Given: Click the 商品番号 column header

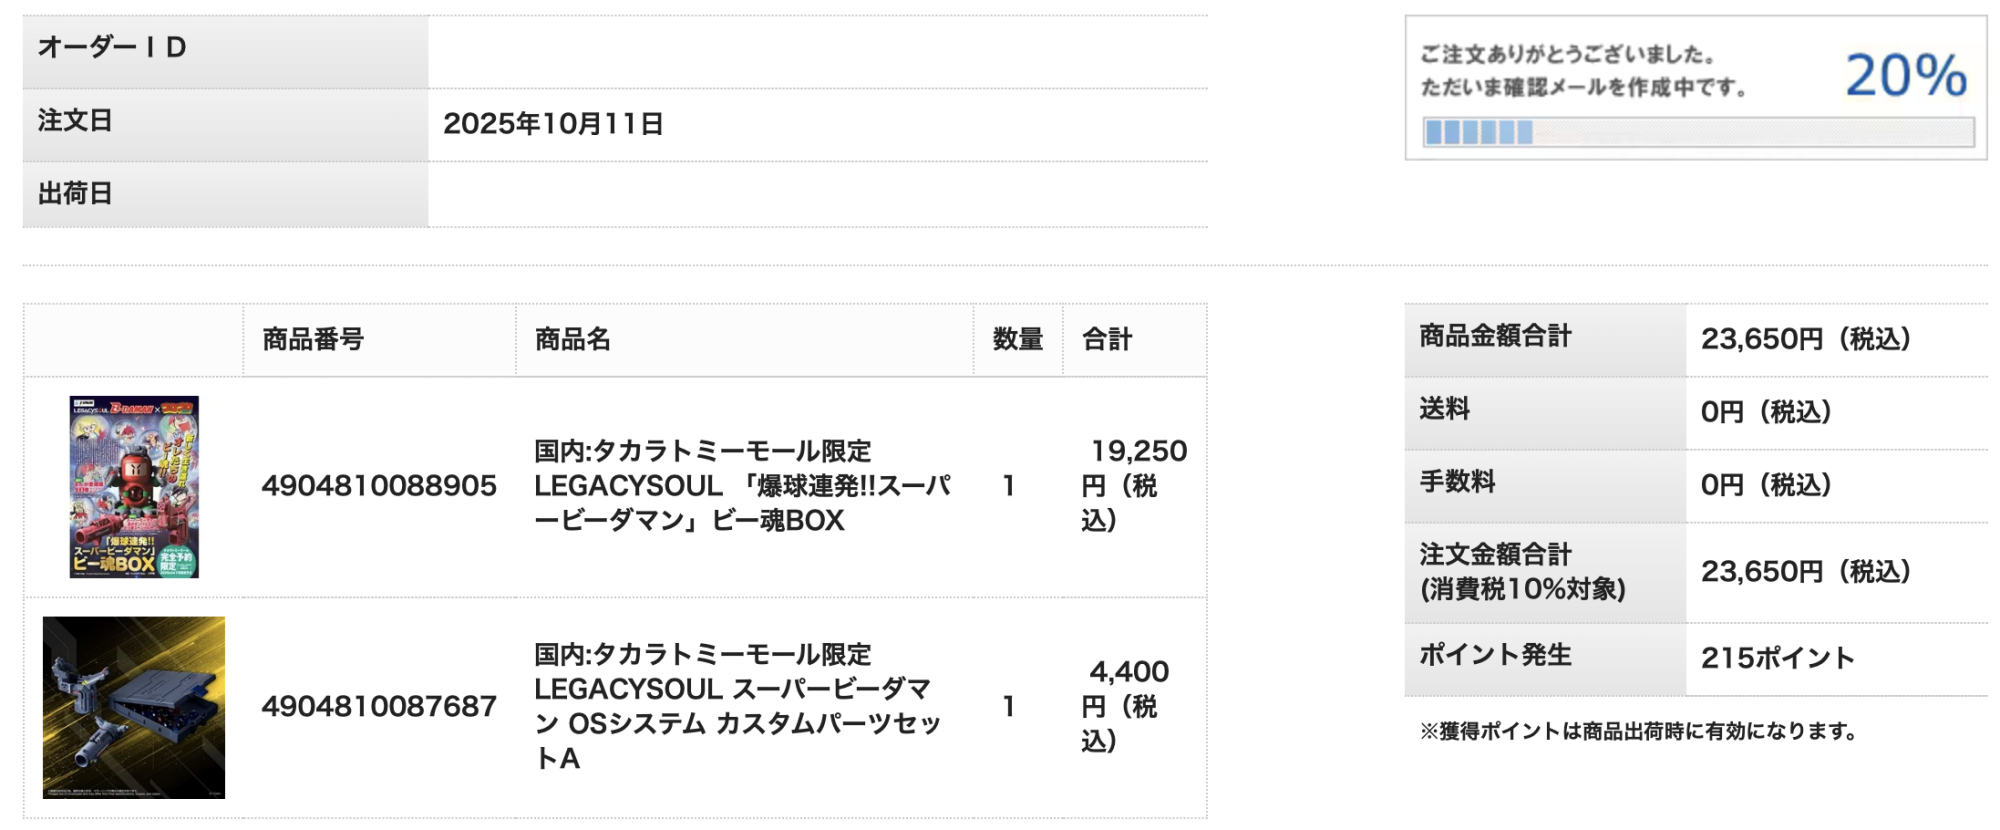Looking at the screenshot, I should pyautogui.click(x=313, y=340).
